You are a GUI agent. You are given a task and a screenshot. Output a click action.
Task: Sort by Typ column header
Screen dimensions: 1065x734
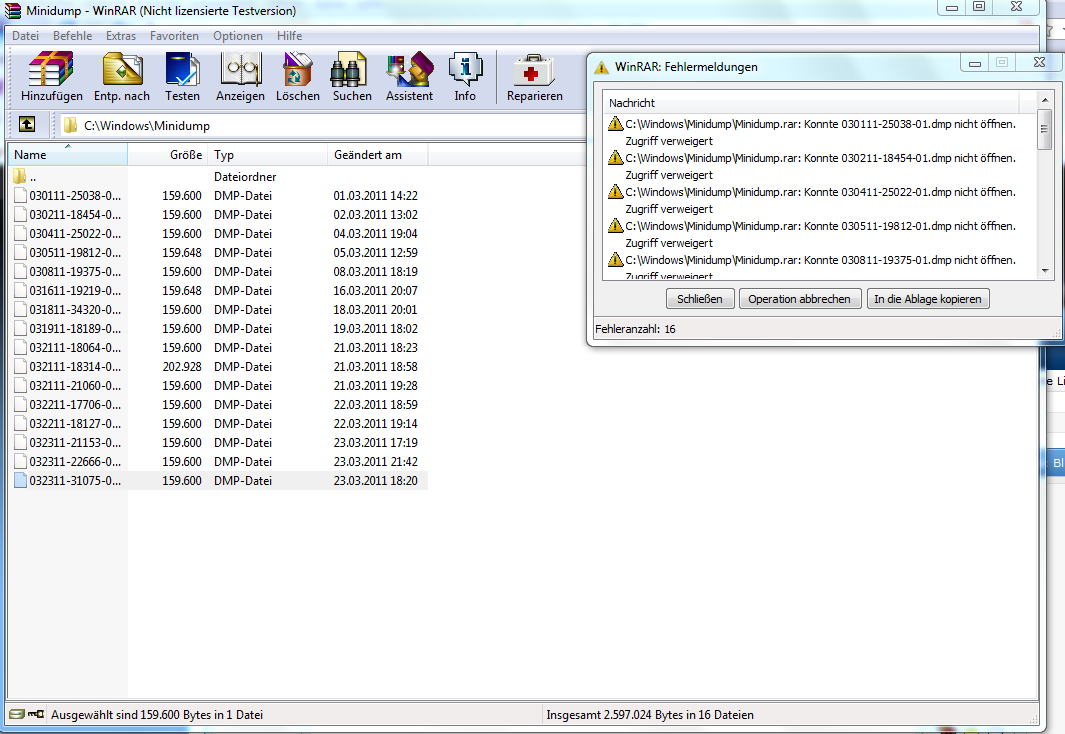click(x=268, y=155)
